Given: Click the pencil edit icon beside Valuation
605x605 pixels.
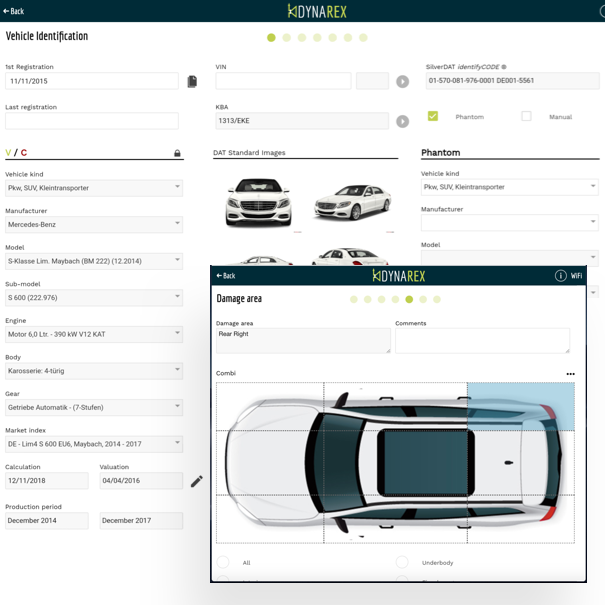Looking at the screenshot, I should coord(196,481).
